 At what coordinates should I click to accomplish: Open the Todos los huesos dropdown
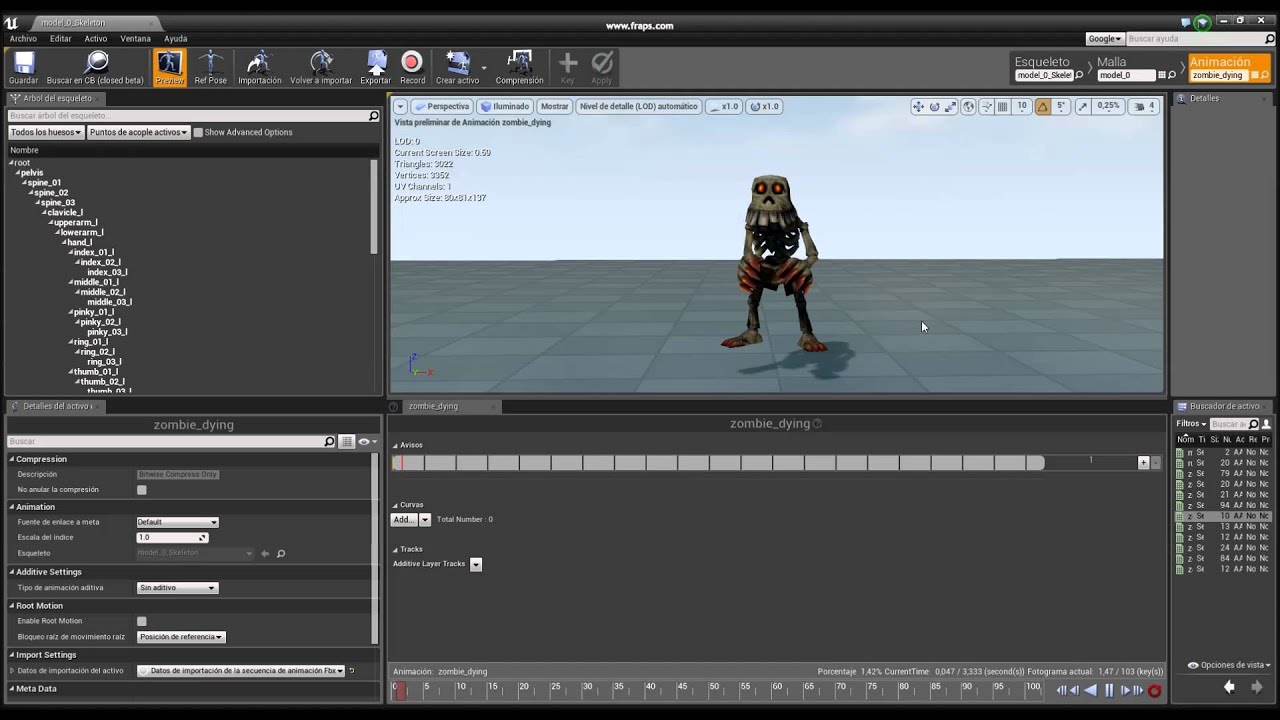46,132
